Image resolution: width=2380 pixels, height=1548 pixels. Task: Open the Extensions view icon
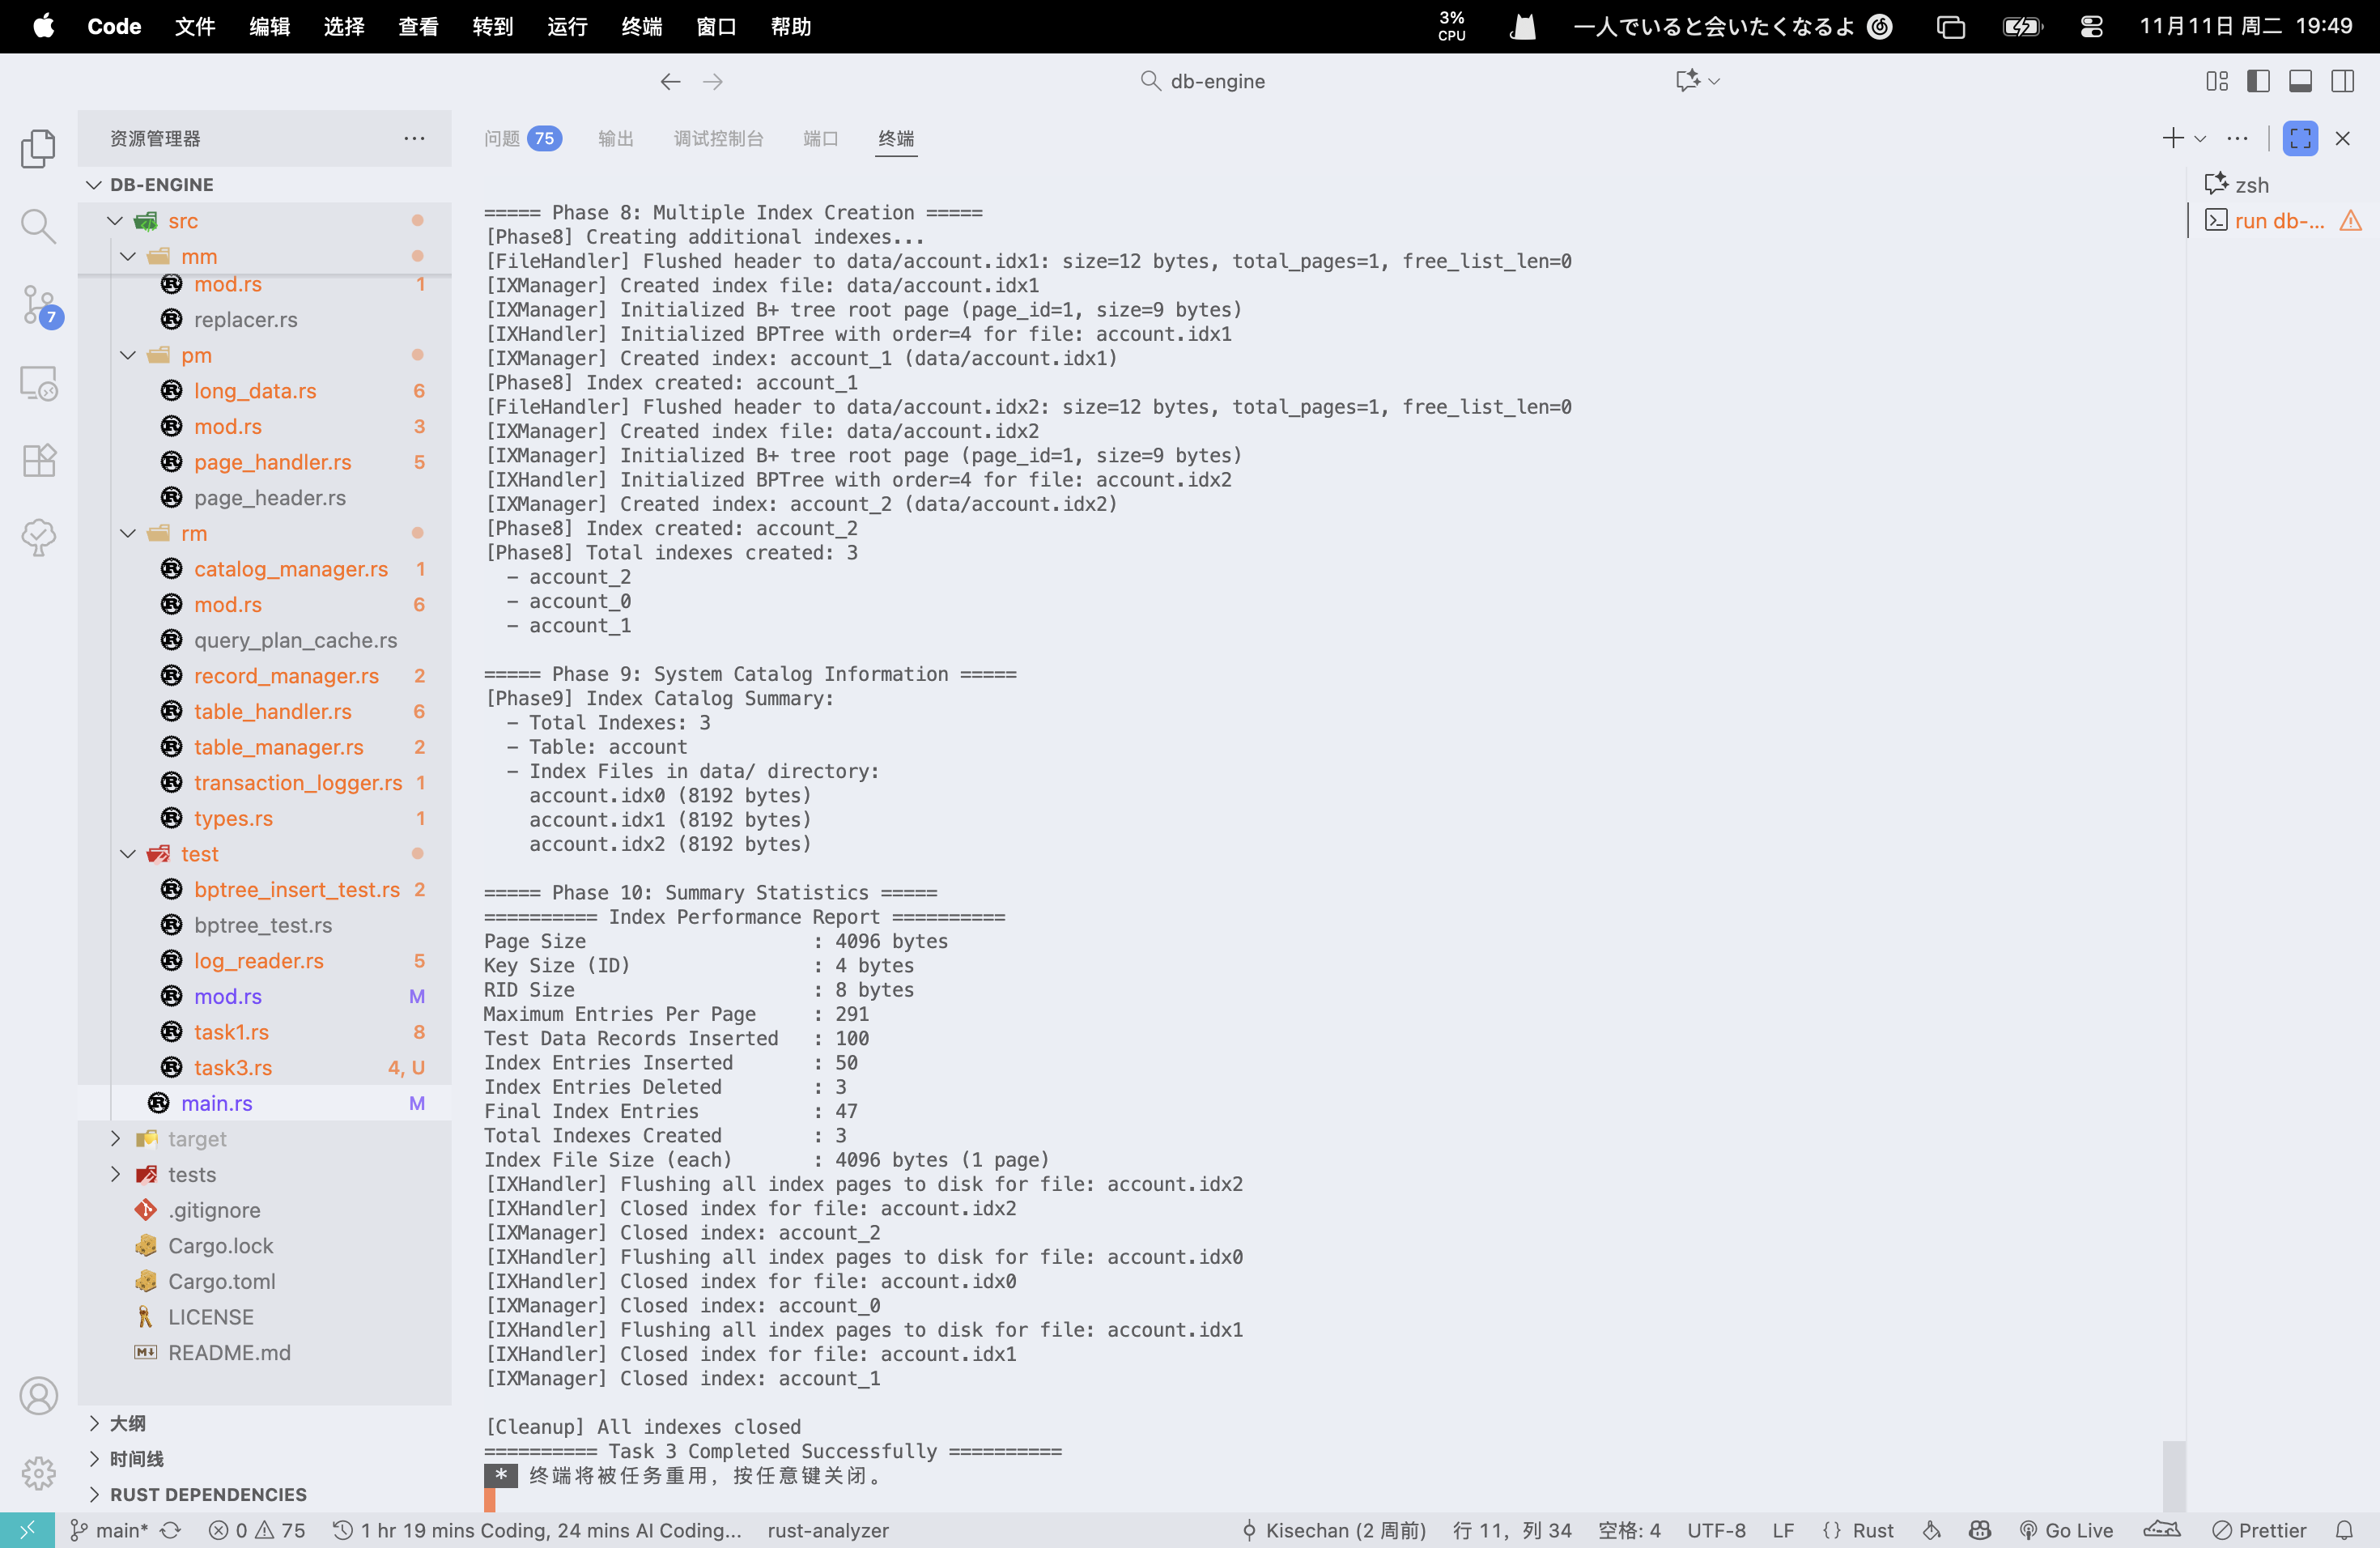[38, 460]
